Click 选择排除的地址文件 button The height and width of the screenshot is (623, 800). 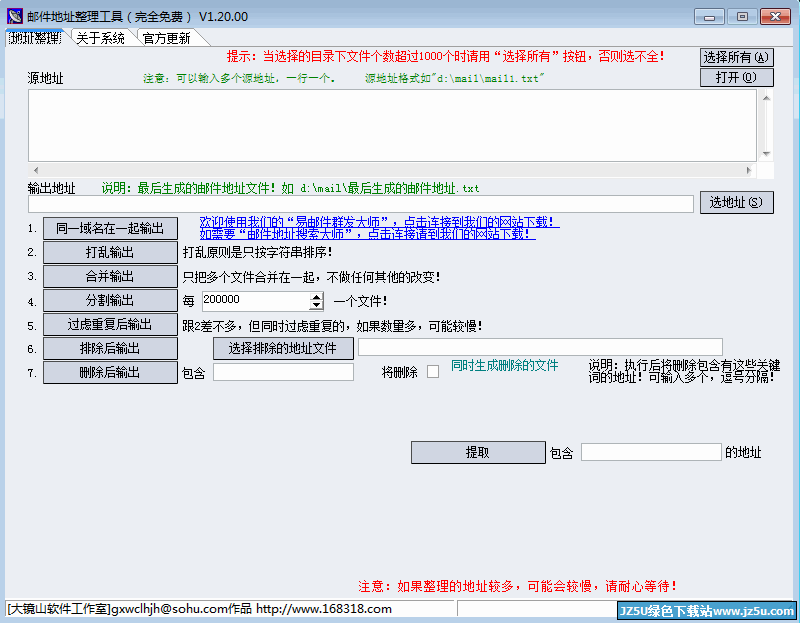[x=283, y=348]
